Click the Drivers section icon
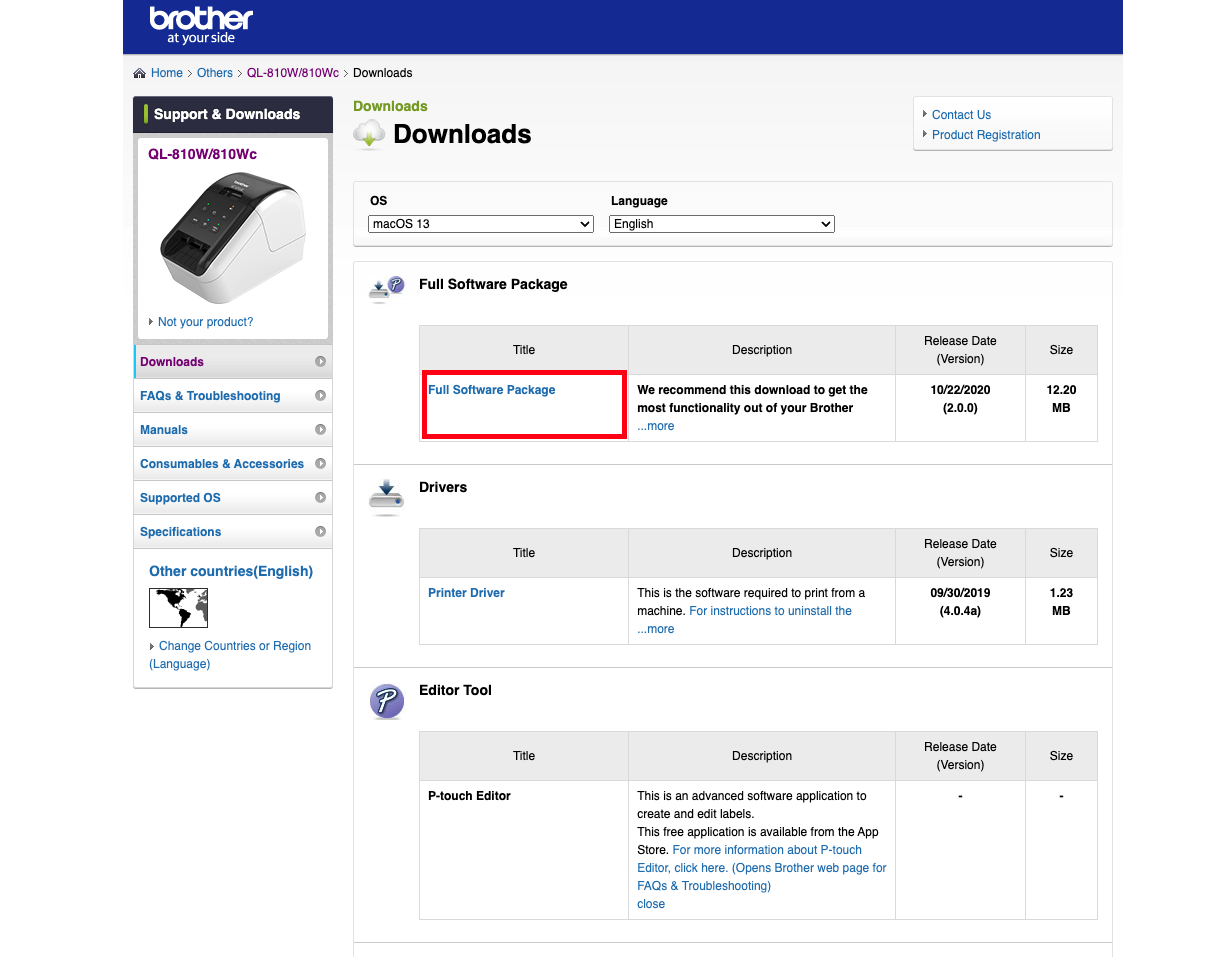This screenshot has width=1218, height=957. [x=386, y=495]
